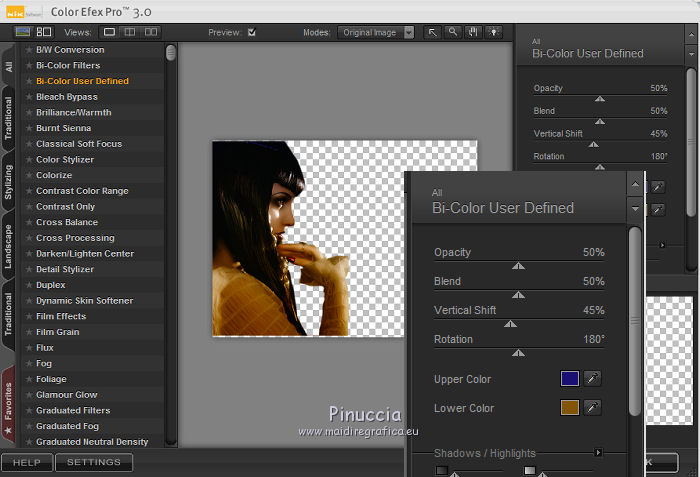700x477 pixels.
Task: Open the upper Traditional category tab
Action: click(8, 118)
